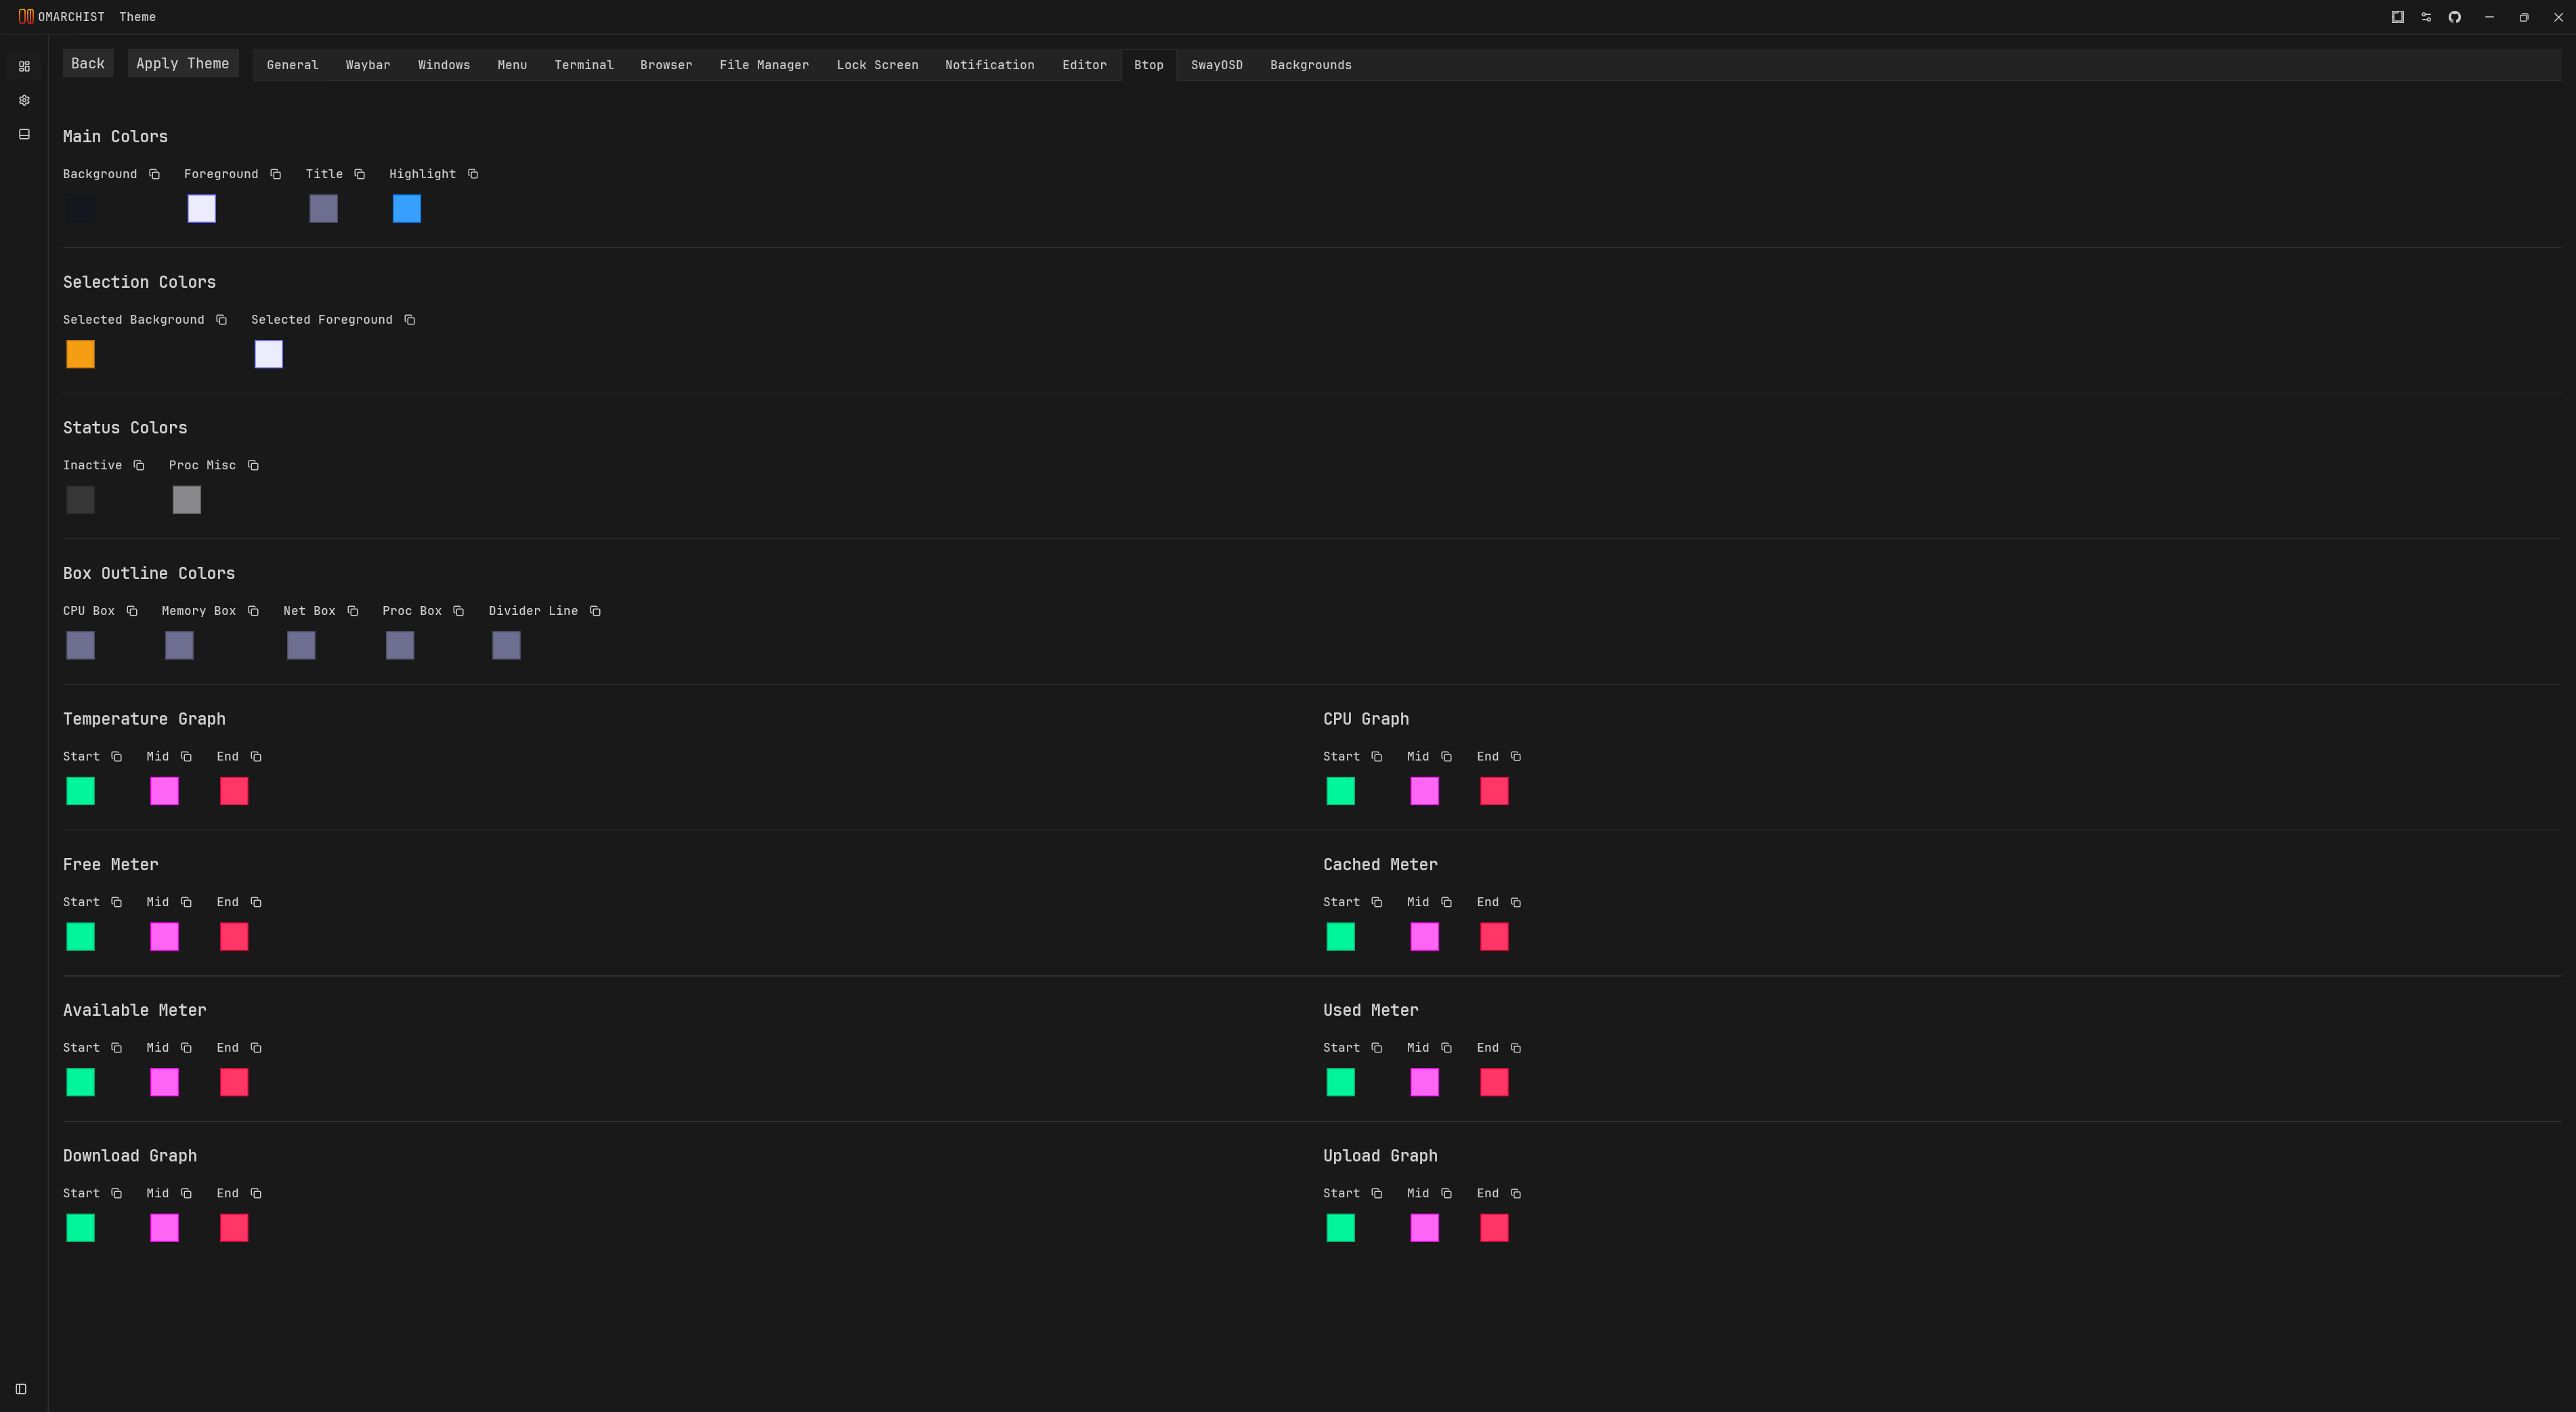Edit the Main Colors Foreground swatch
This screenshot has height=1412, width=2576.
(x=202, y=209)
